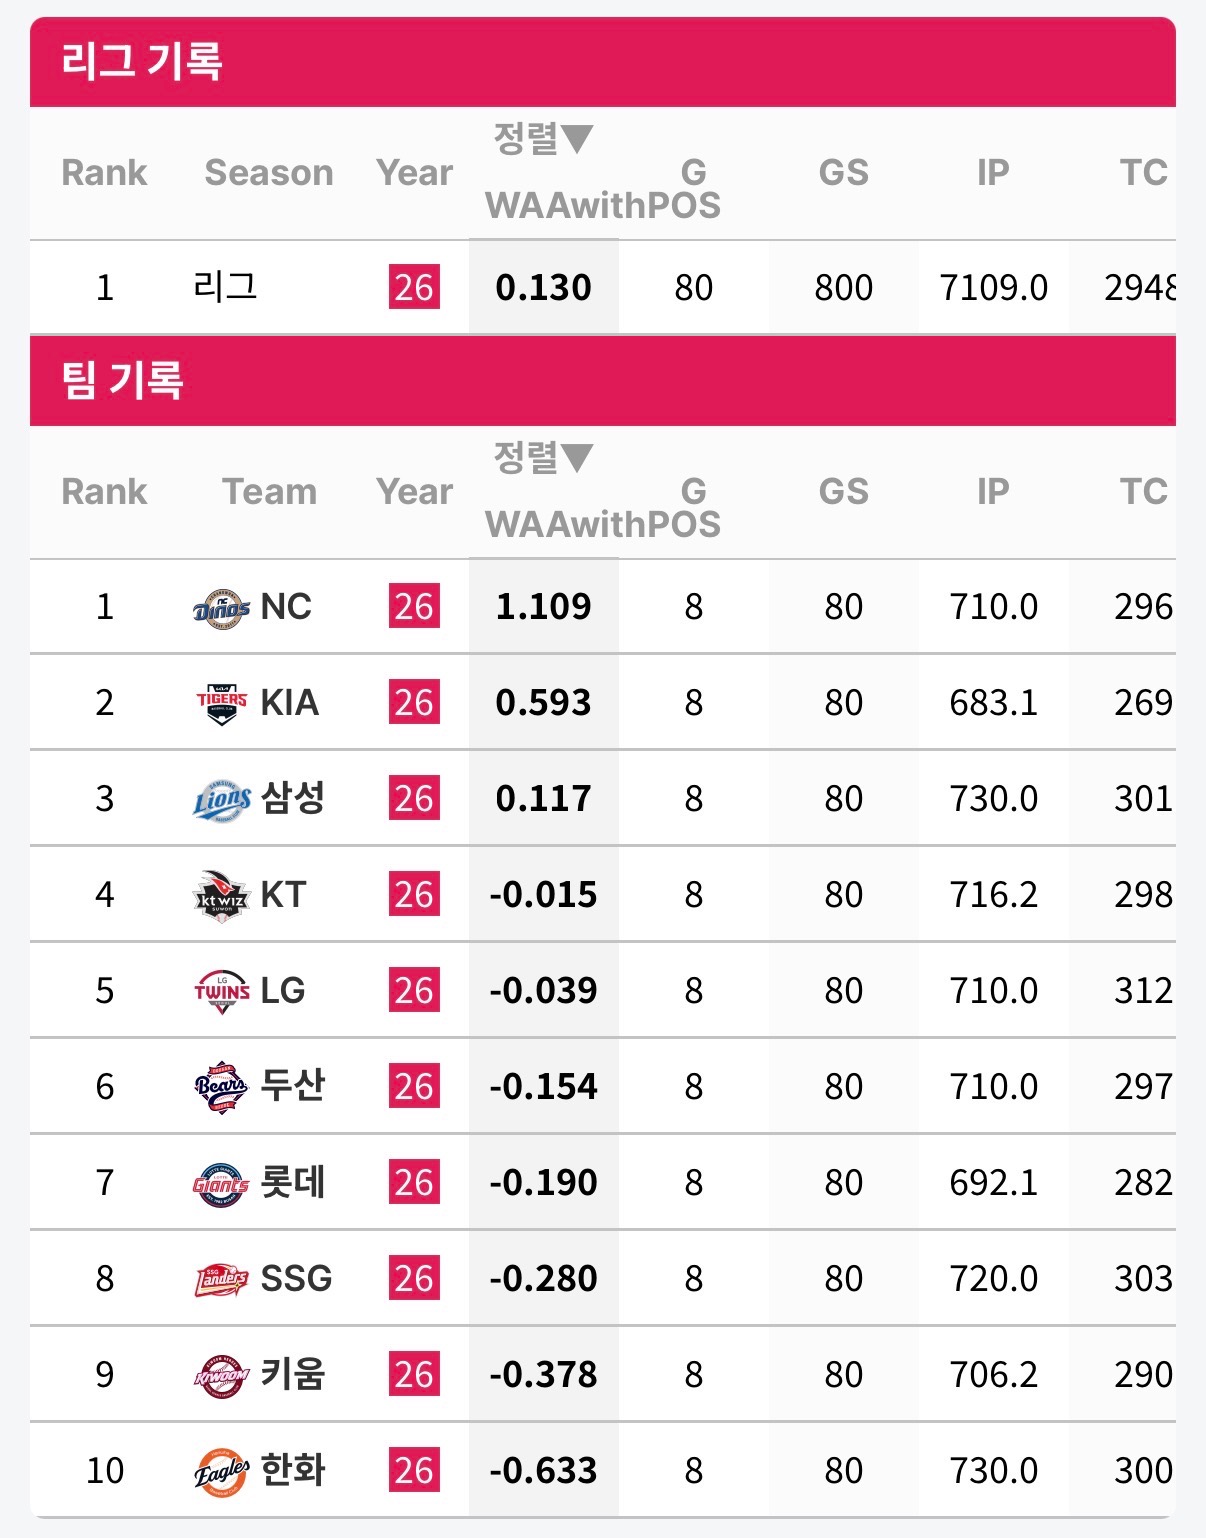Sort team table by WAAwithPOS arrow

pyautogui.click(x=576, y=458)
